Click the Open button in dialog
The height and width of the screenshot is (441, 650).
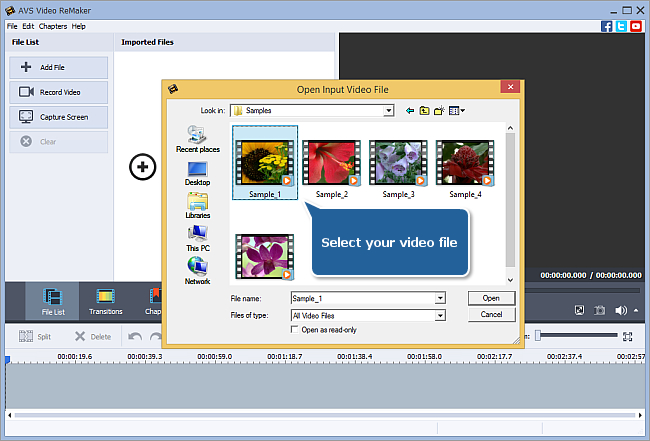pyautogui.click(x=491, y=298)
